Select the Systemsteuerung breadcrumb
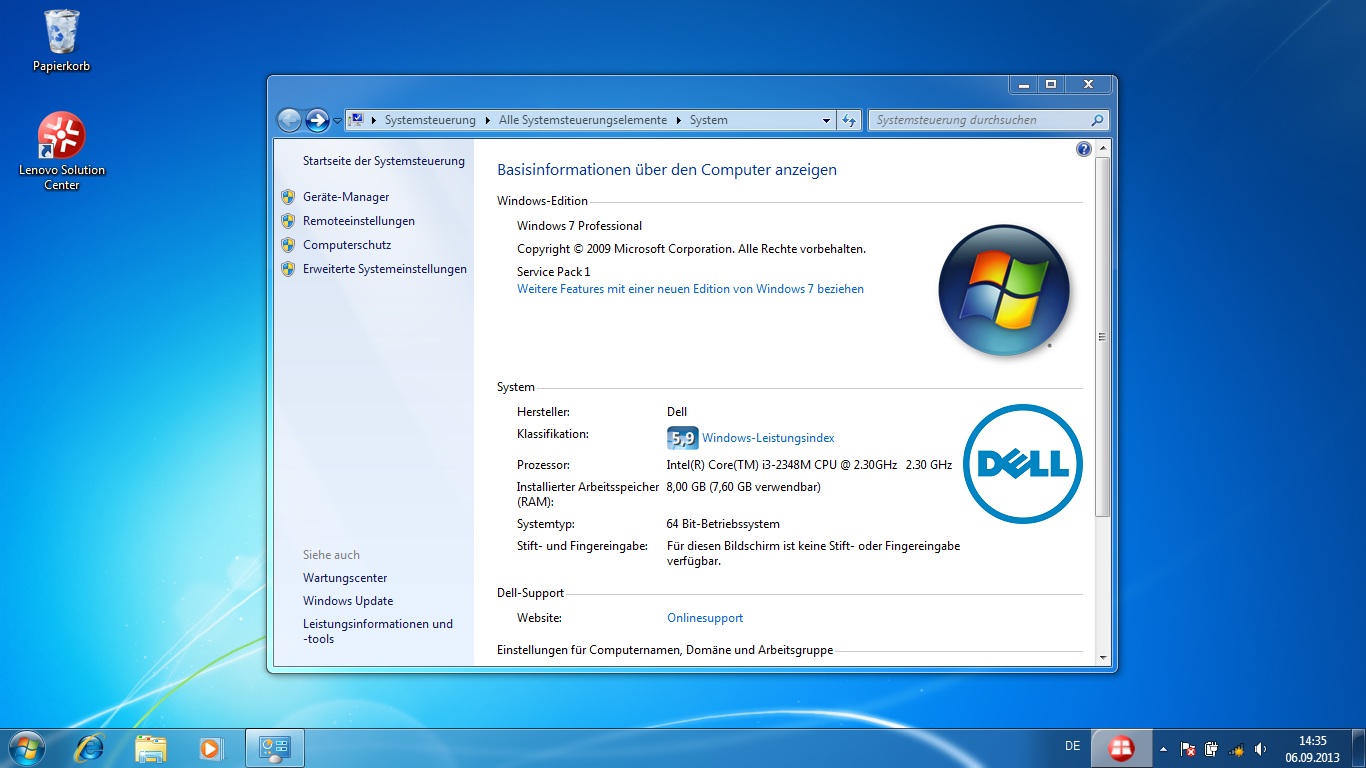The image size is (1366, 768). (x=430, y=120)
